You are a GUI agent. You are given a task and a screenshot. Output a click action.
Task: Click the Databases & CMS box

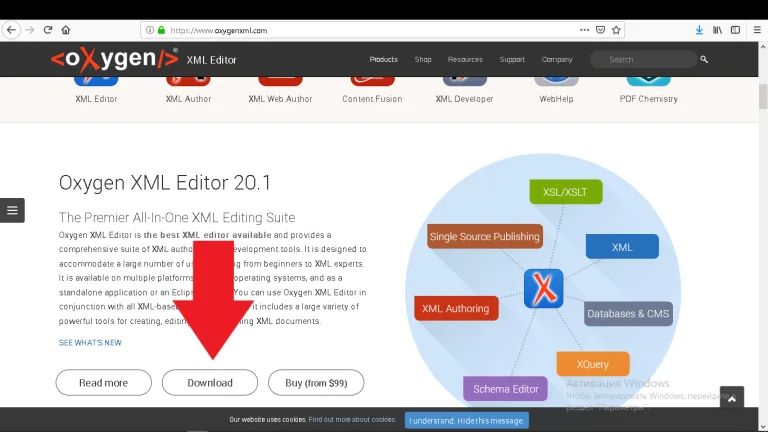point(628,313)
